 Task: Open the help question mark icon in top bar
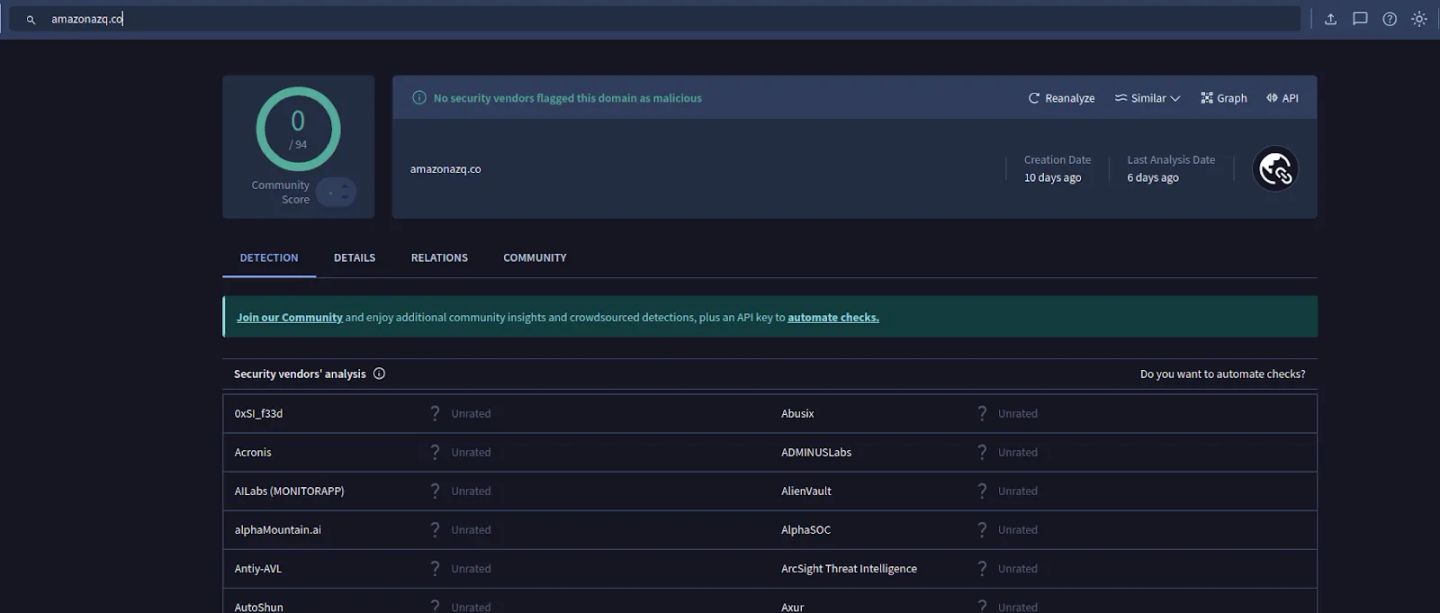1389,19
